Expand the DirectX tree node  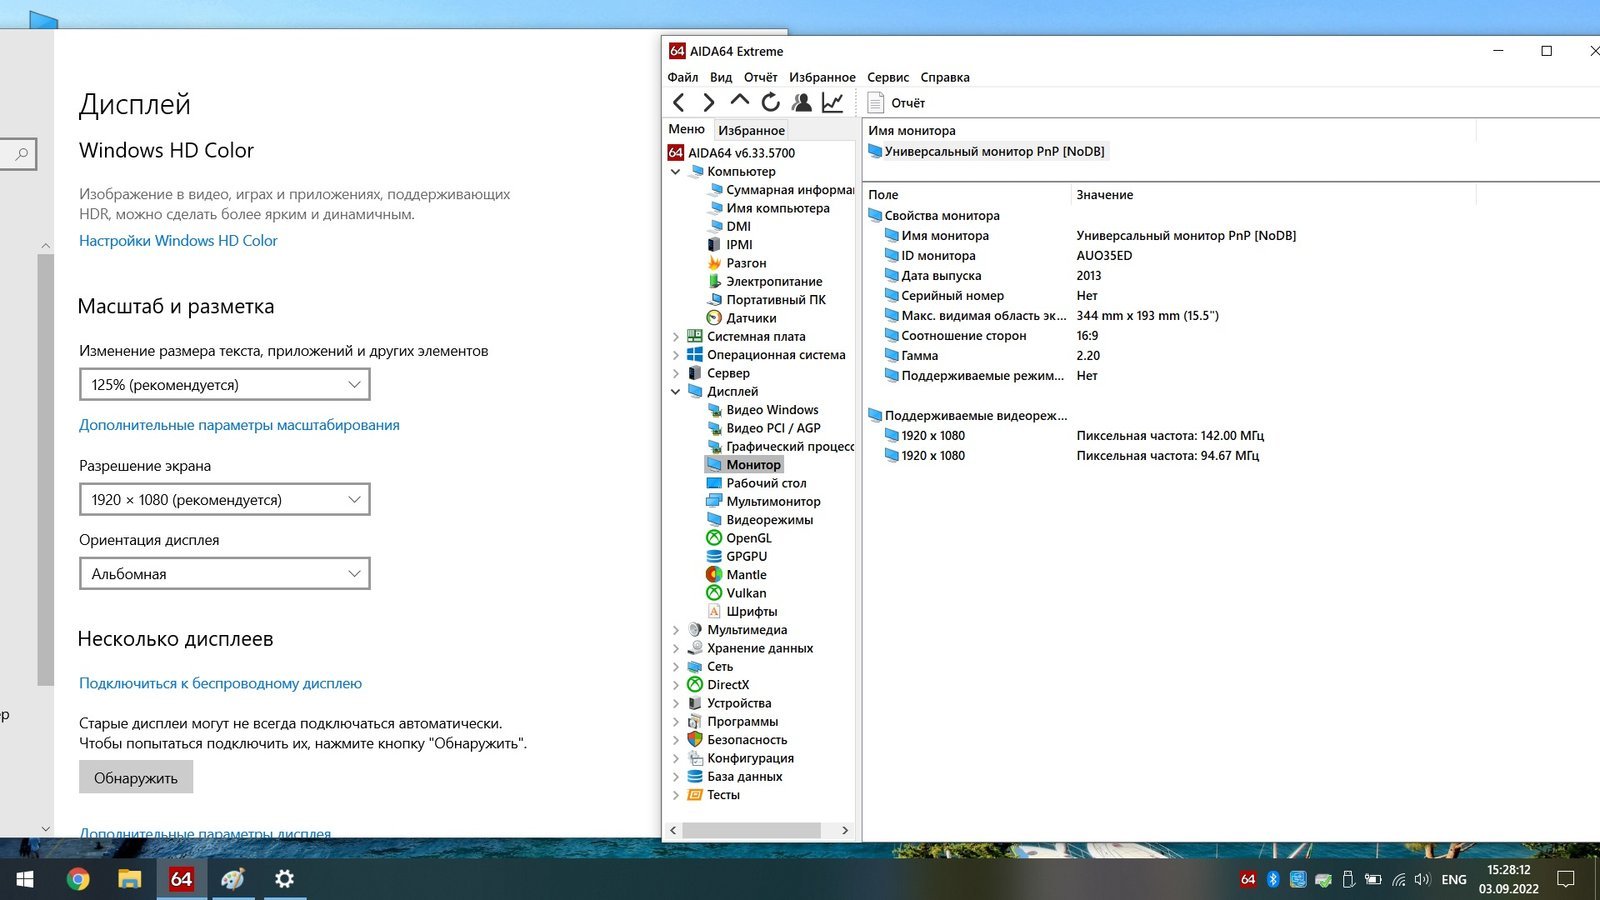(676, 685)
